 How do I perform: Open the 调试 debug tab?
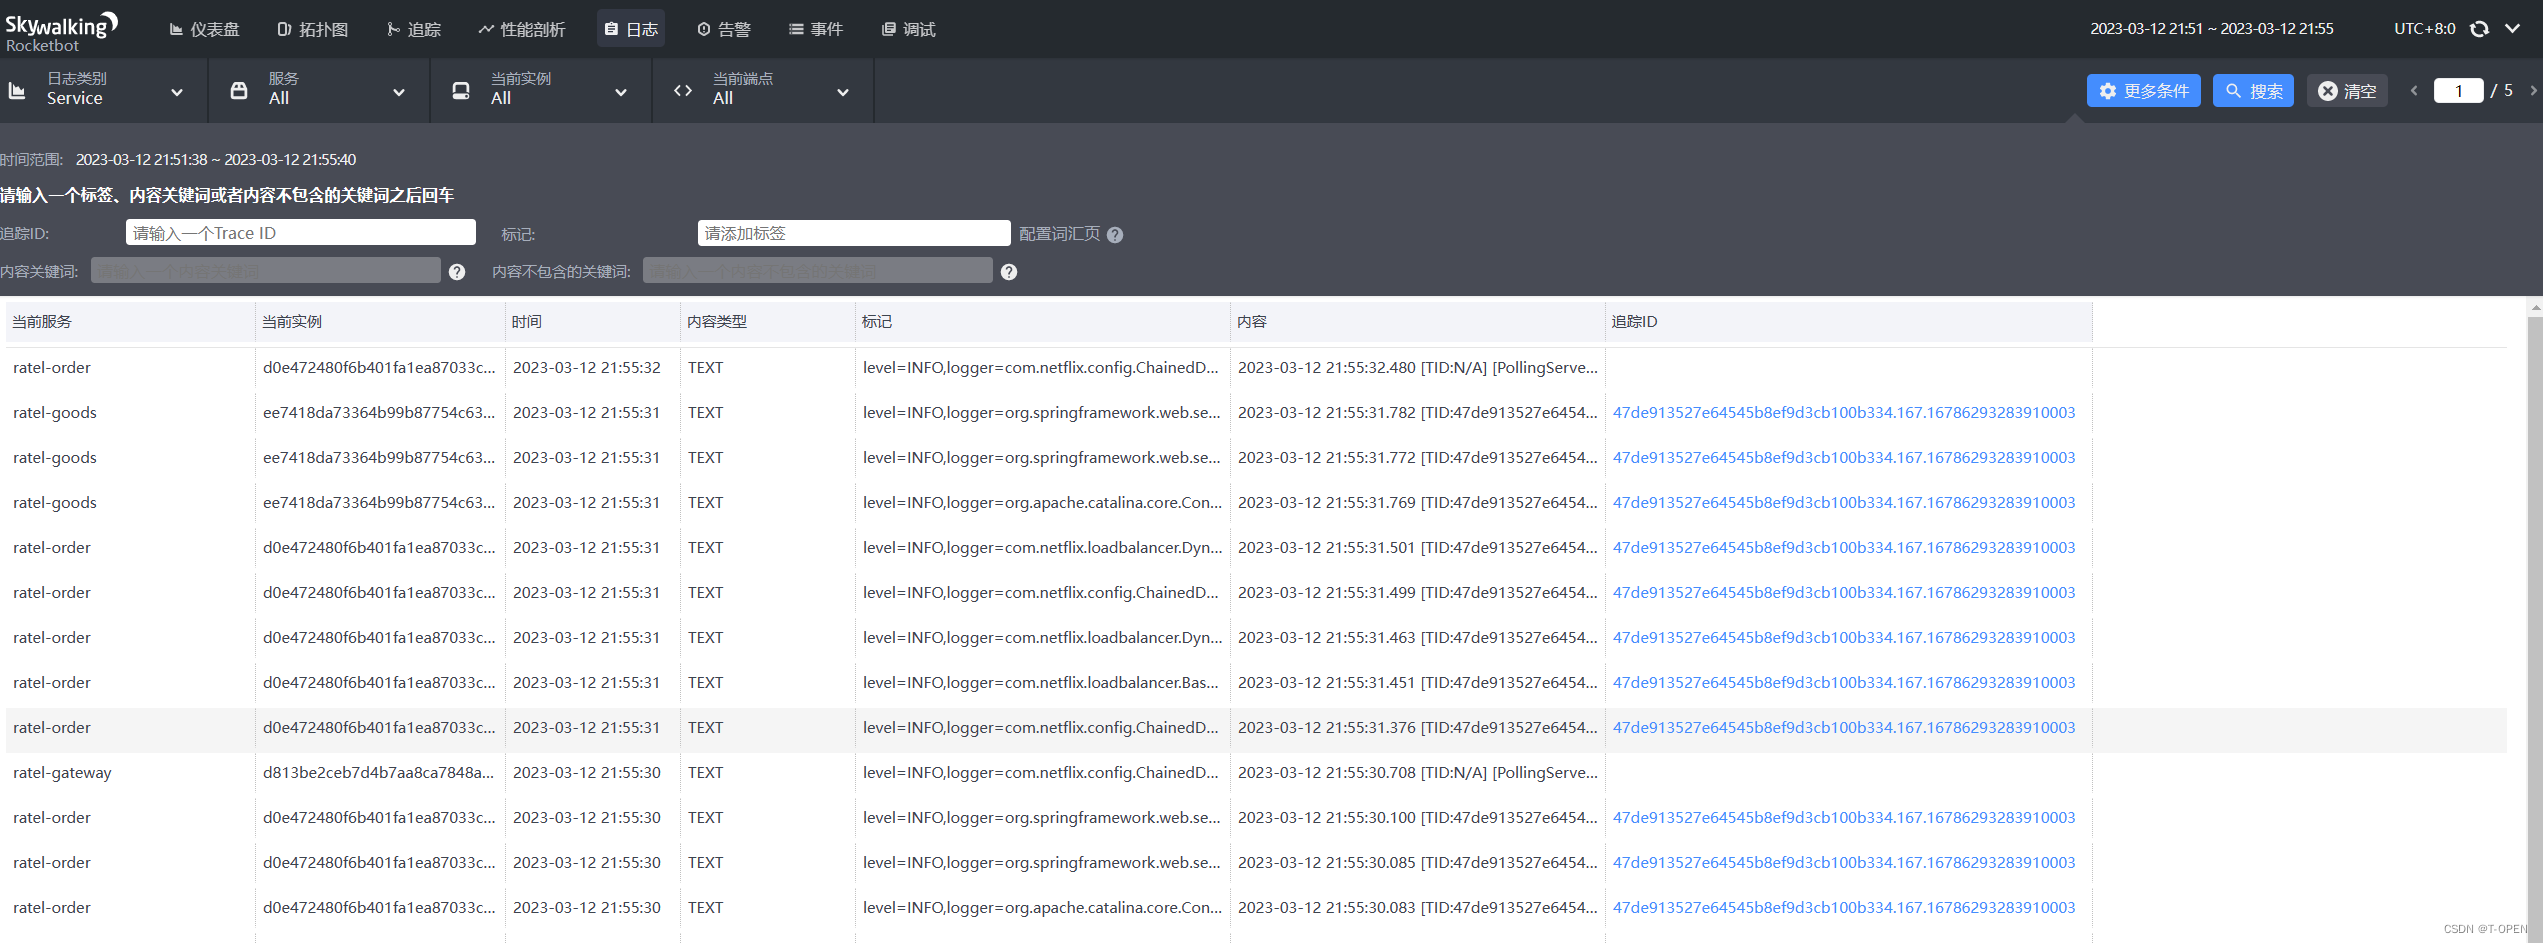pos(909,29)
